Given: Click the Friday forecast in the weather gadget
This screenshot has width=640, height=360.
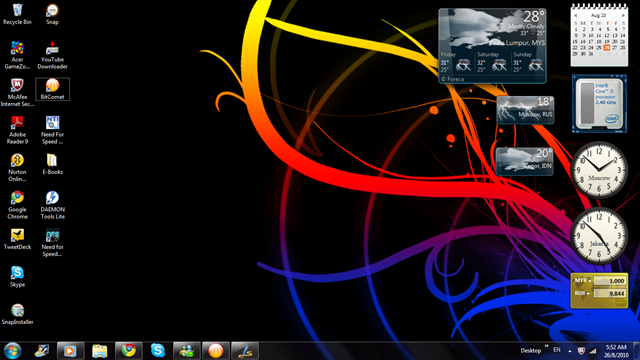Looking at the screenshot, I should (456, 62).
